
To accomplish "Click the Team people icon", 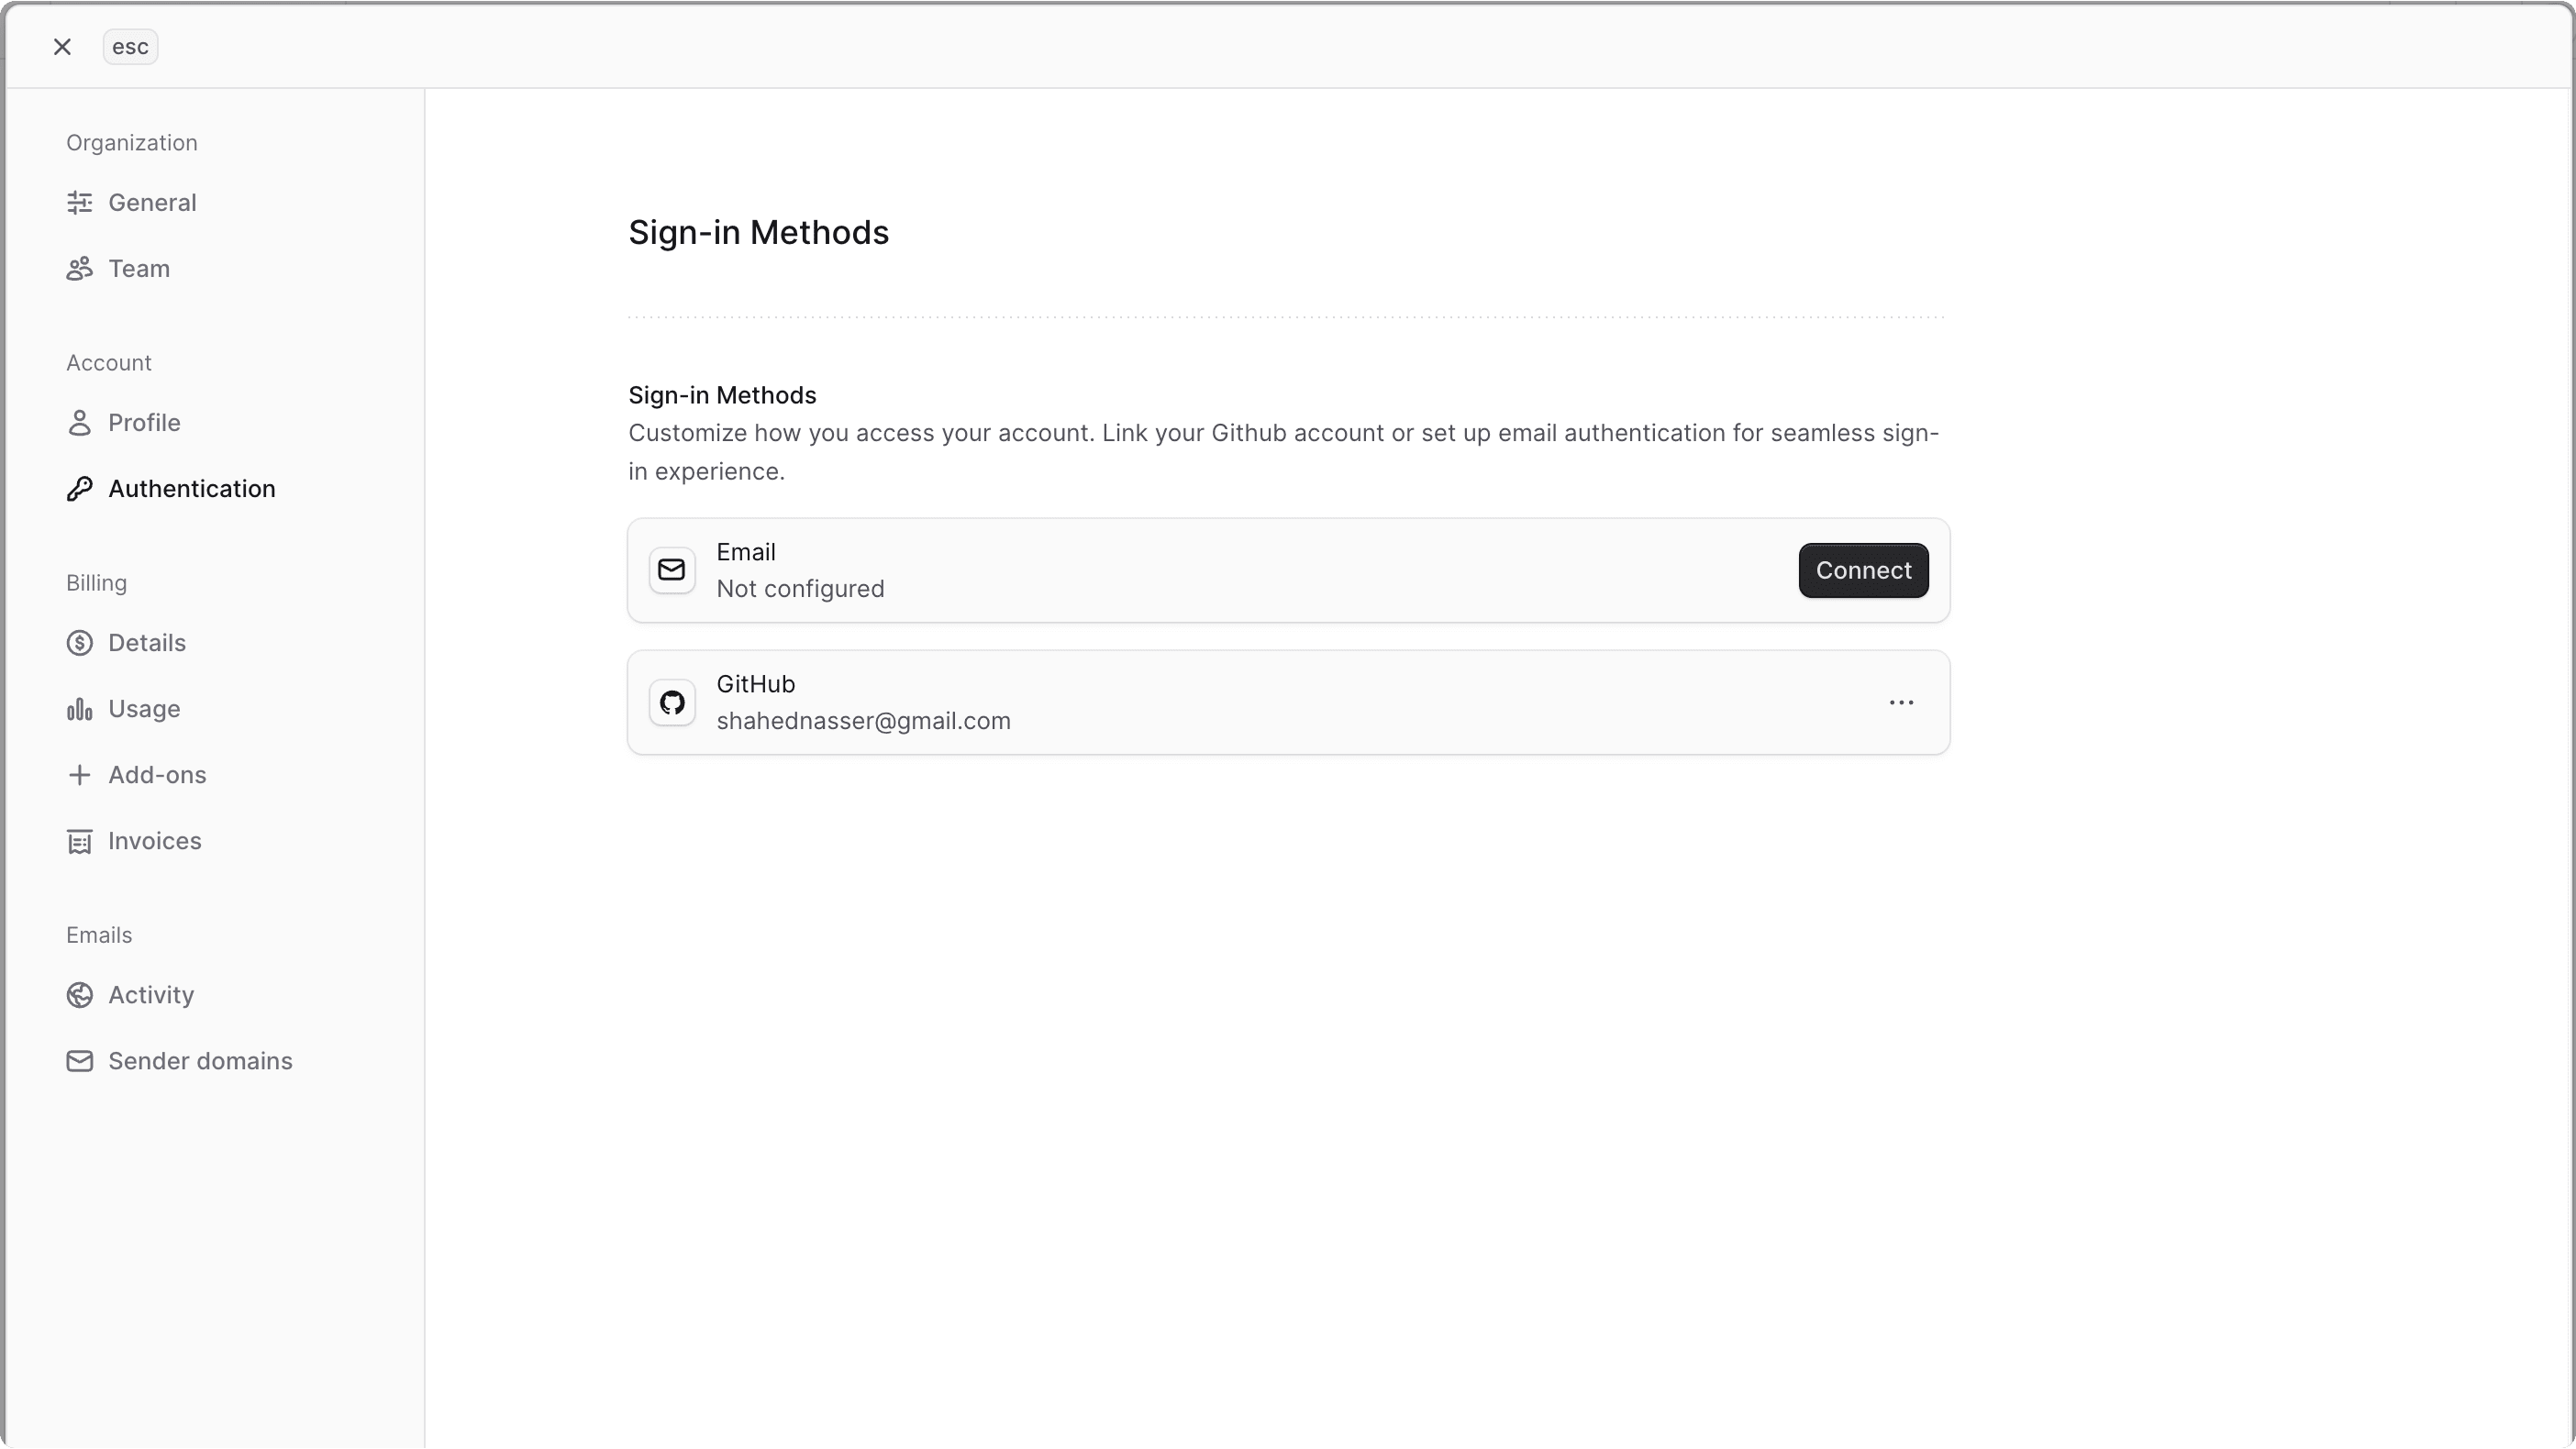I will 80,268.
